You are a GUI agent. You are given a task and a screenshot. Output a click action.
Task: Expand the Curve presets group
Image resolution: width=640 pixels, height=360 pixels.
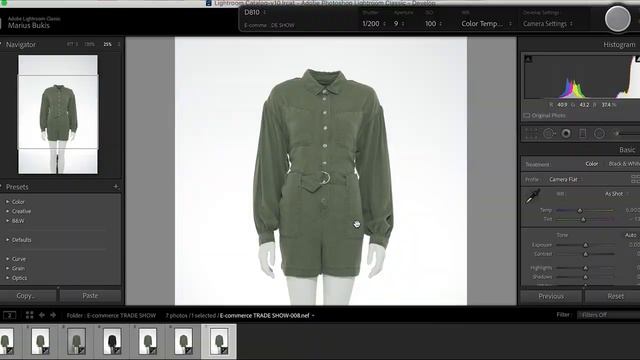8,259
